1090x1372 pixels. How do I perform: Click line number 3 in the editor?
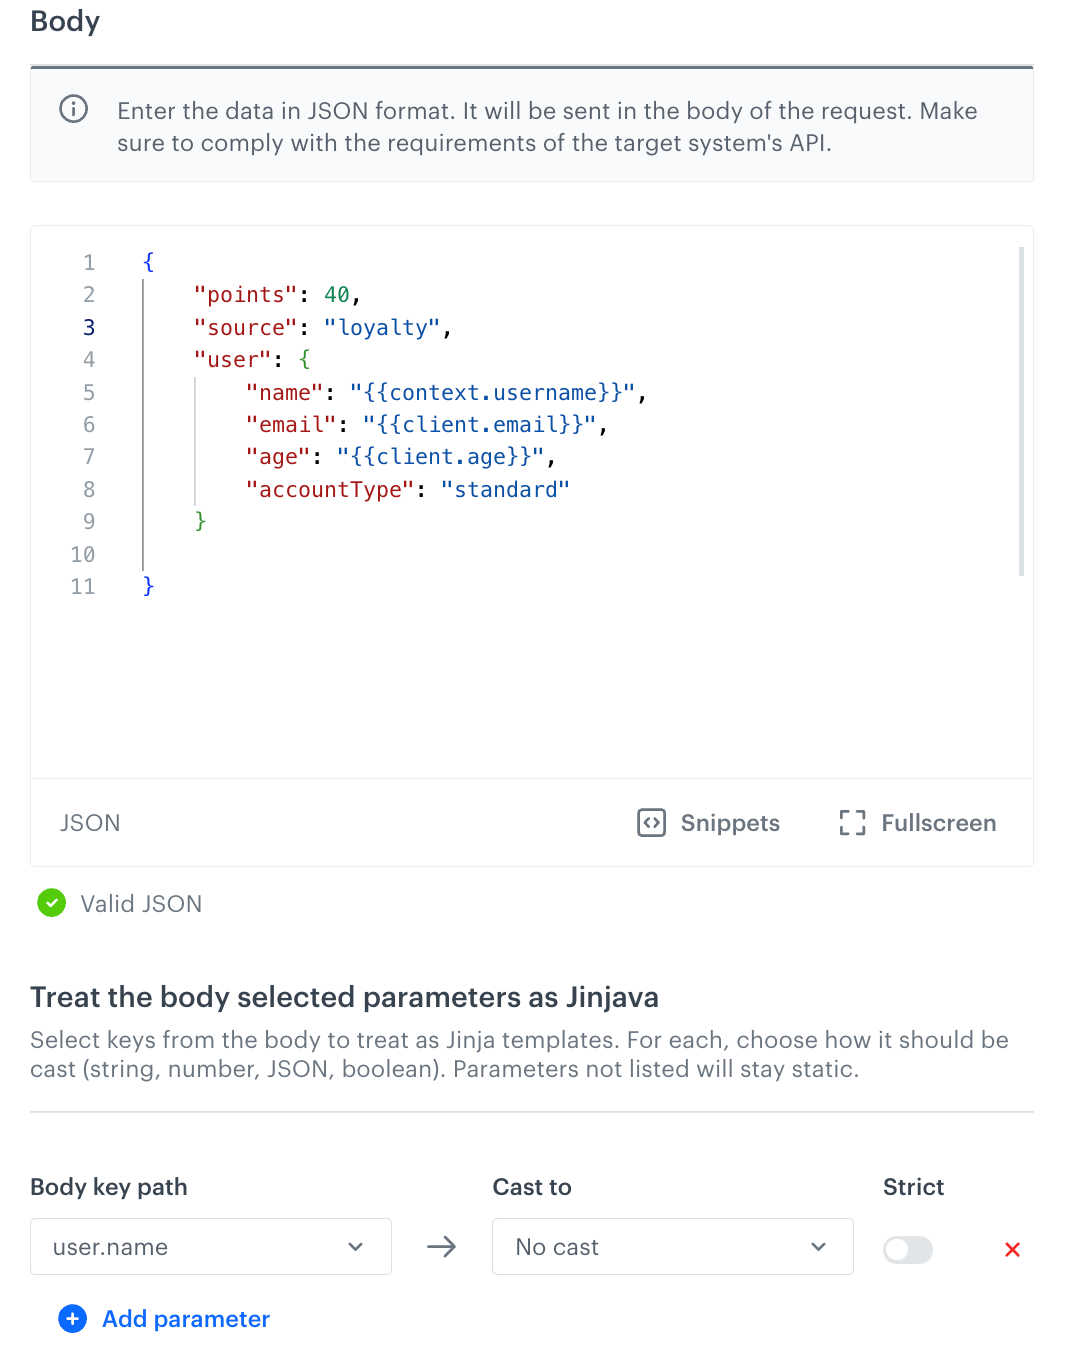89,327
